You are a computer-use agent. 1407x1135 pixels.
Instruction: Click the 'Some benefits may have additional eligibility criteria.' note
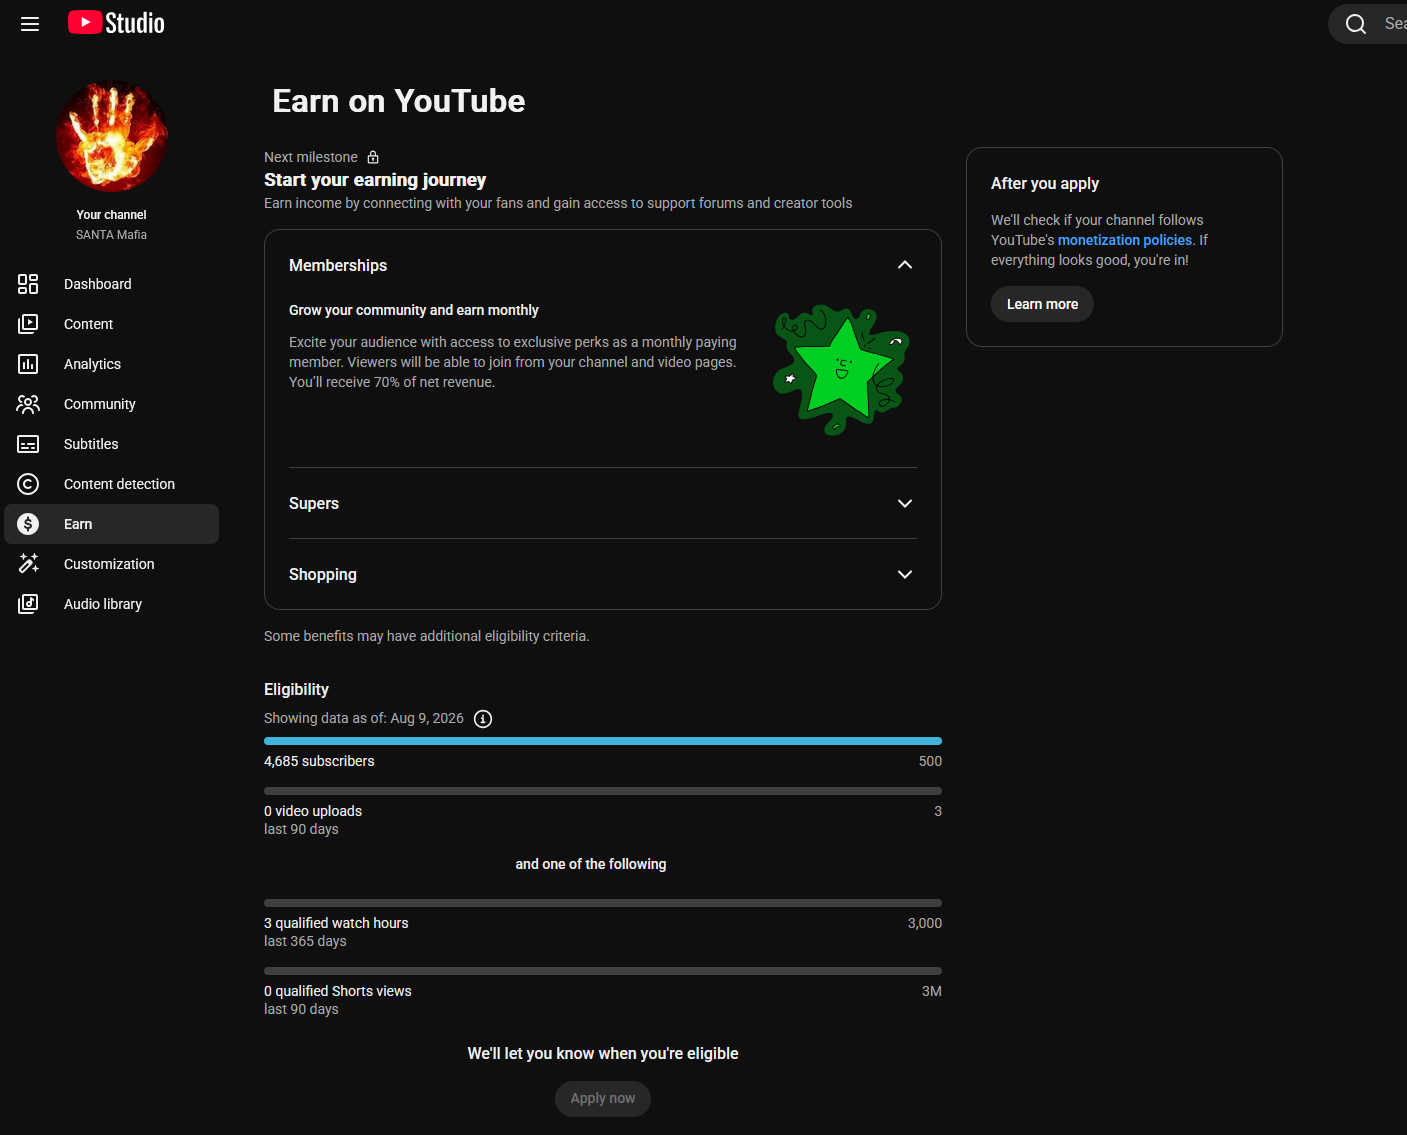(x=427, y=636)
